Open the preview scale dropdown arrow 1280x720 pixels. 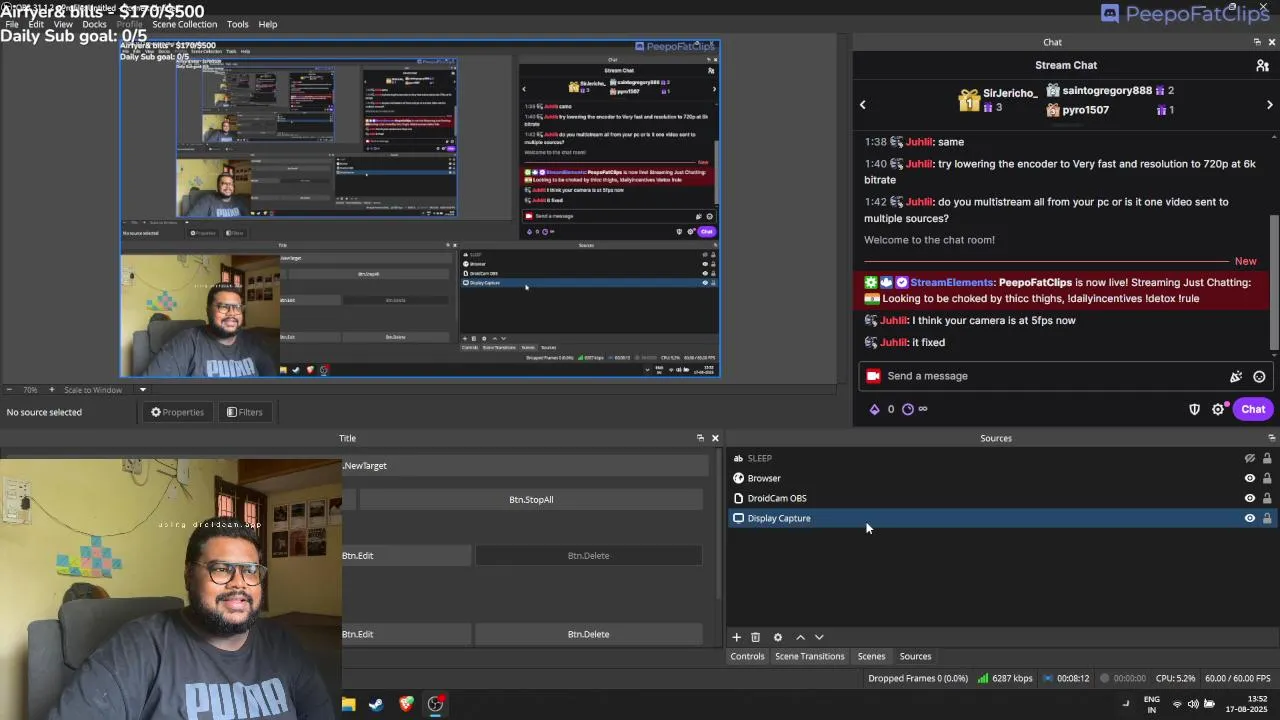pos(142,390)
